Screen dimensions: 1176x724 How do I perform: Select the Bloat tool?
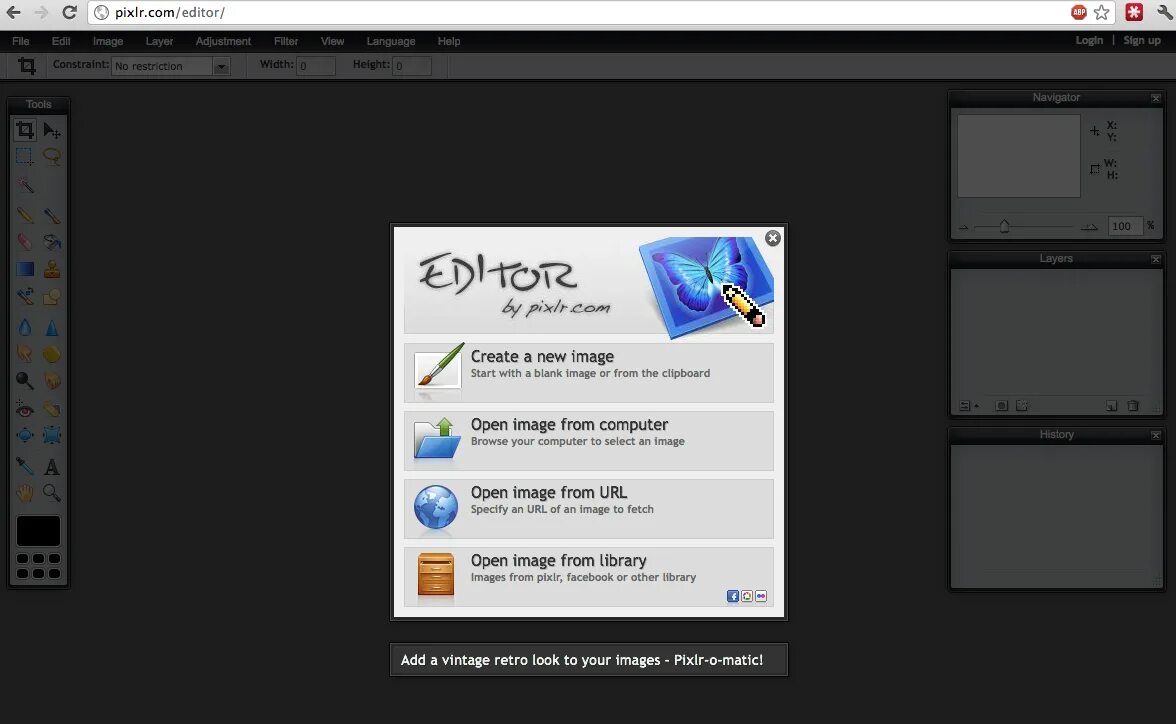25,435
